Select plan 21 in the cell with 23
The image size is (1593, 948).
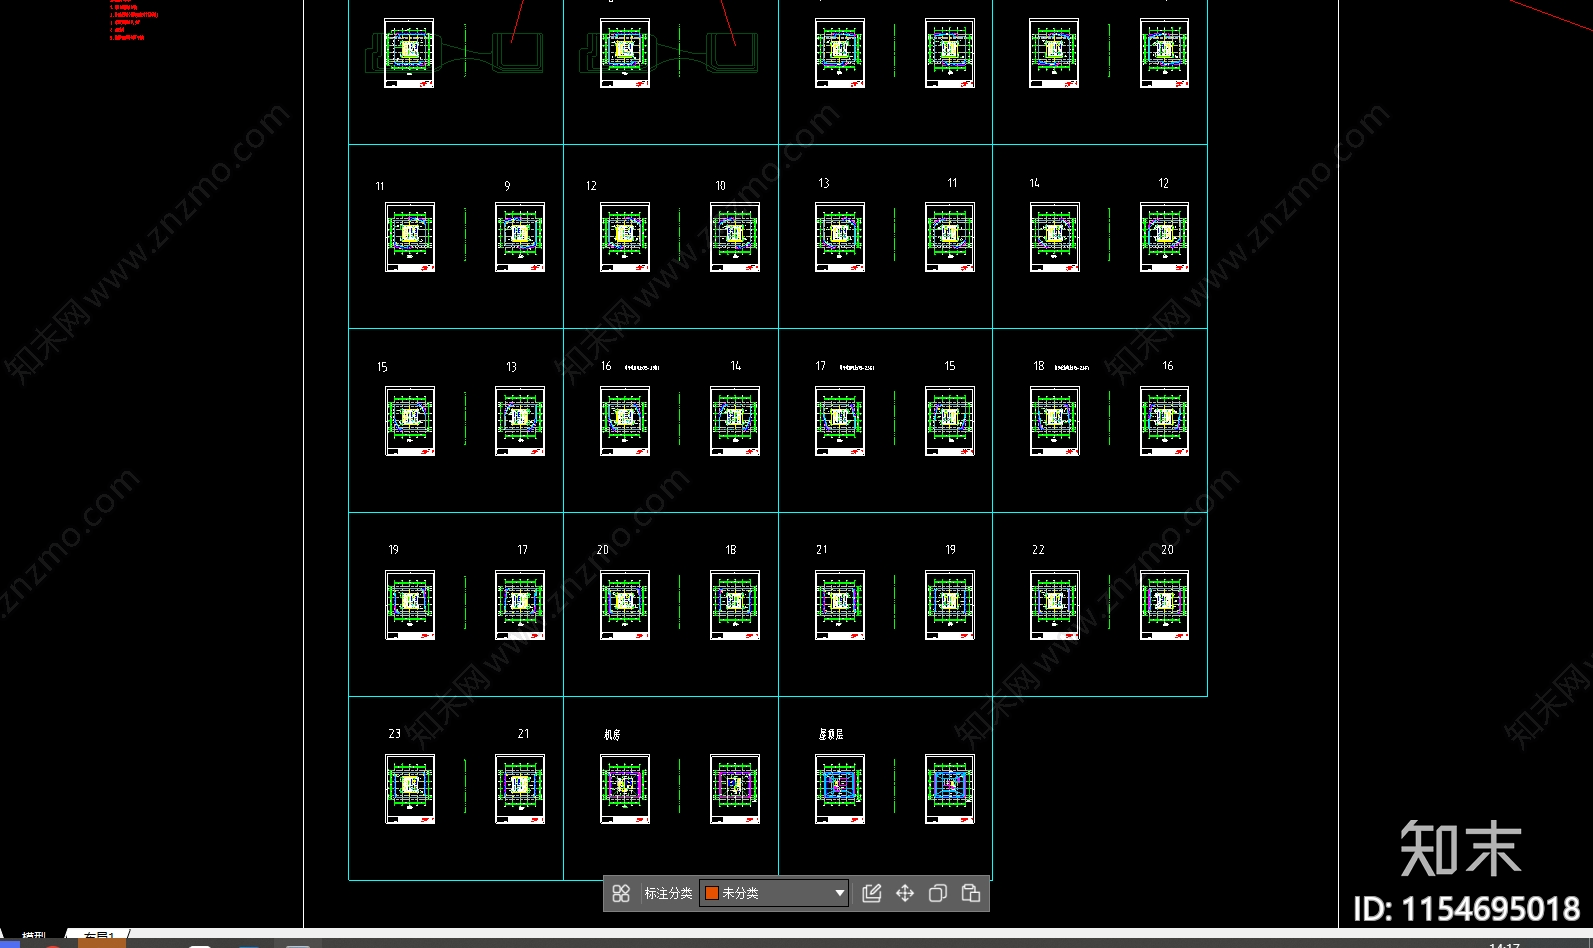(x=520, y=789)
